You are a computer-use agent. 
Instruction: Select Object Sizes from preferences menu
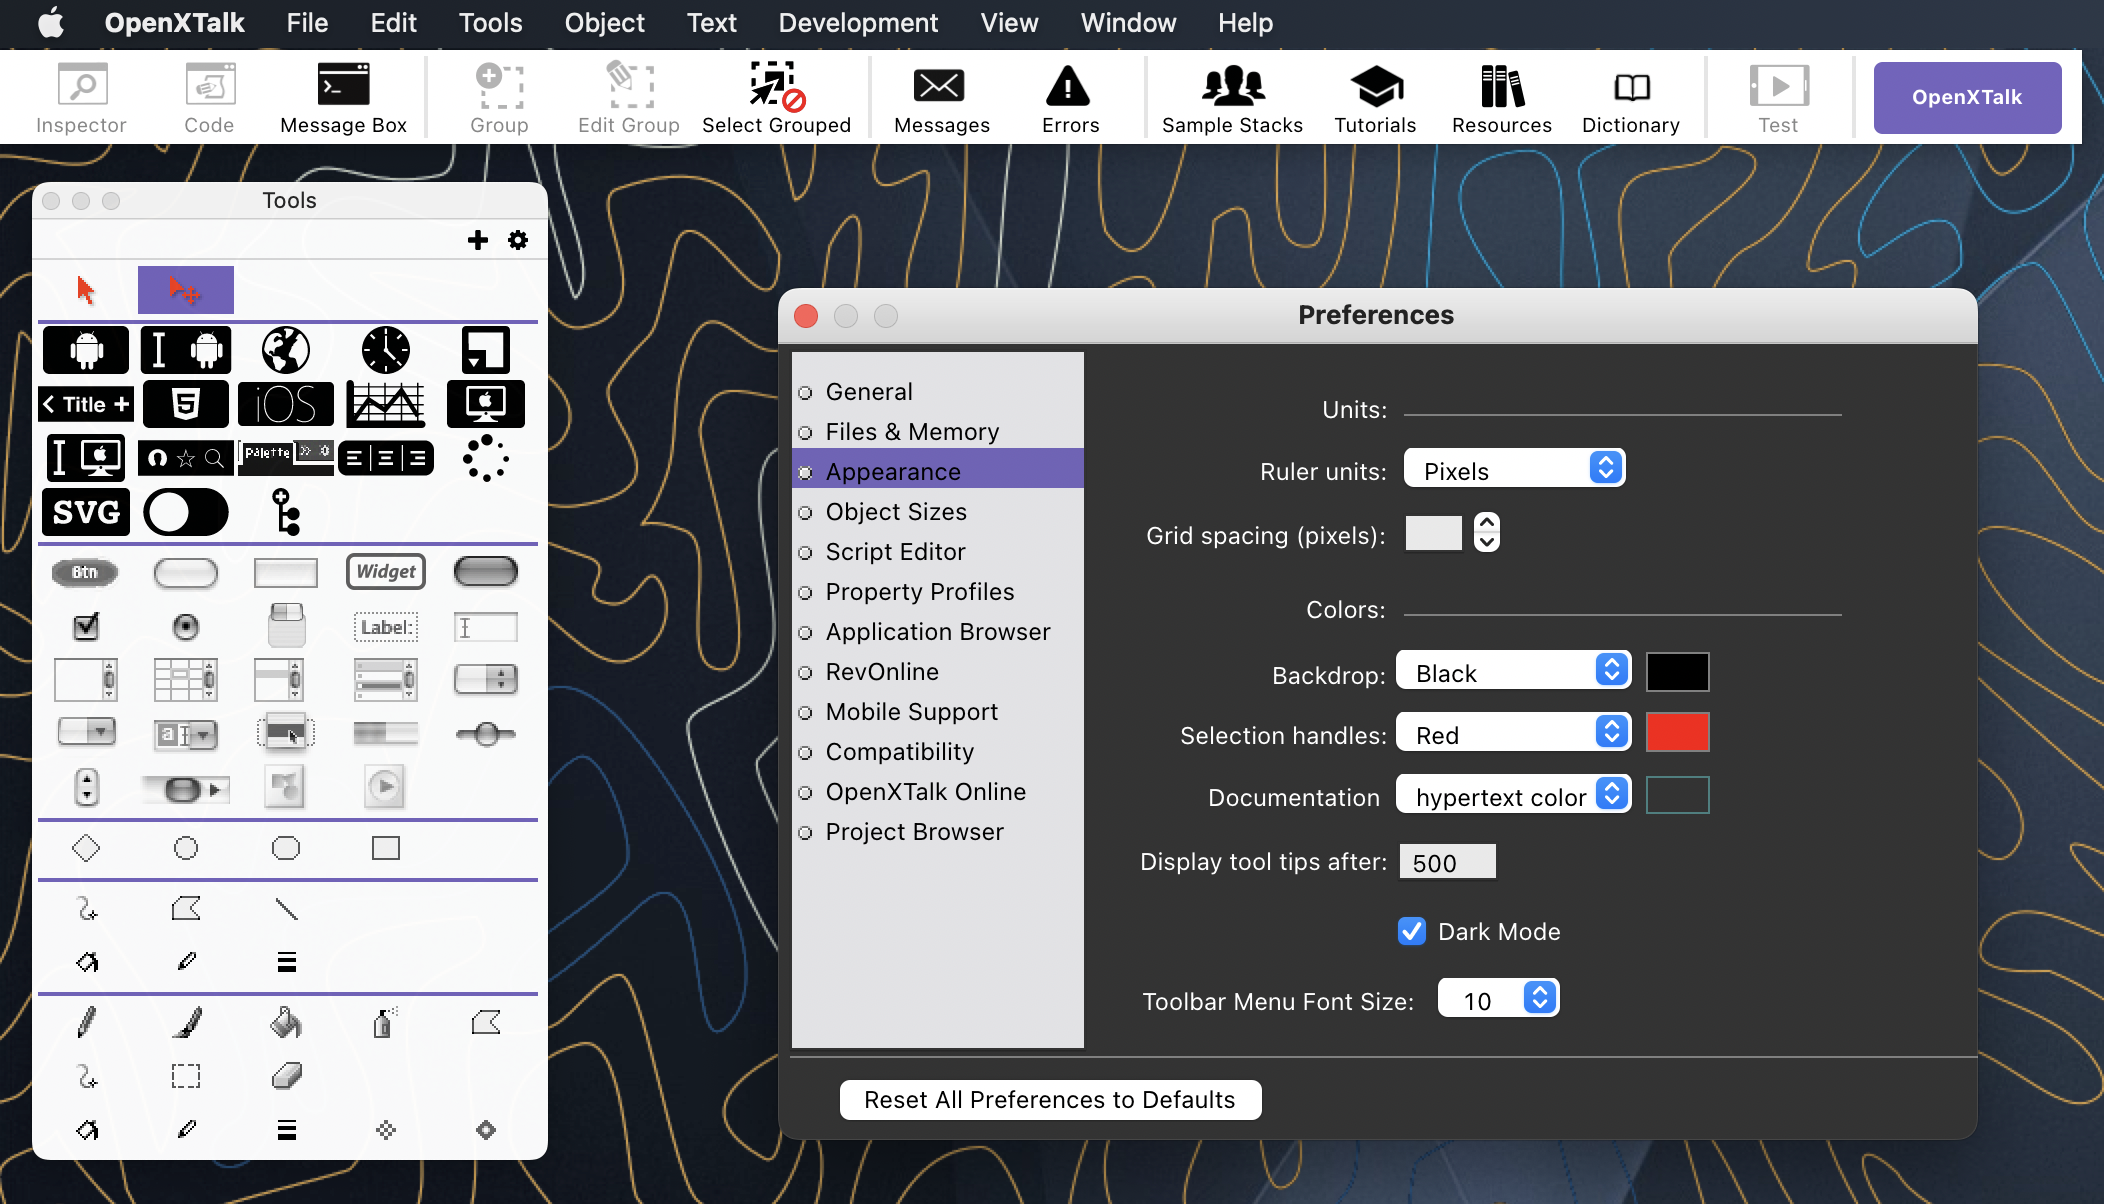[896, 512]
